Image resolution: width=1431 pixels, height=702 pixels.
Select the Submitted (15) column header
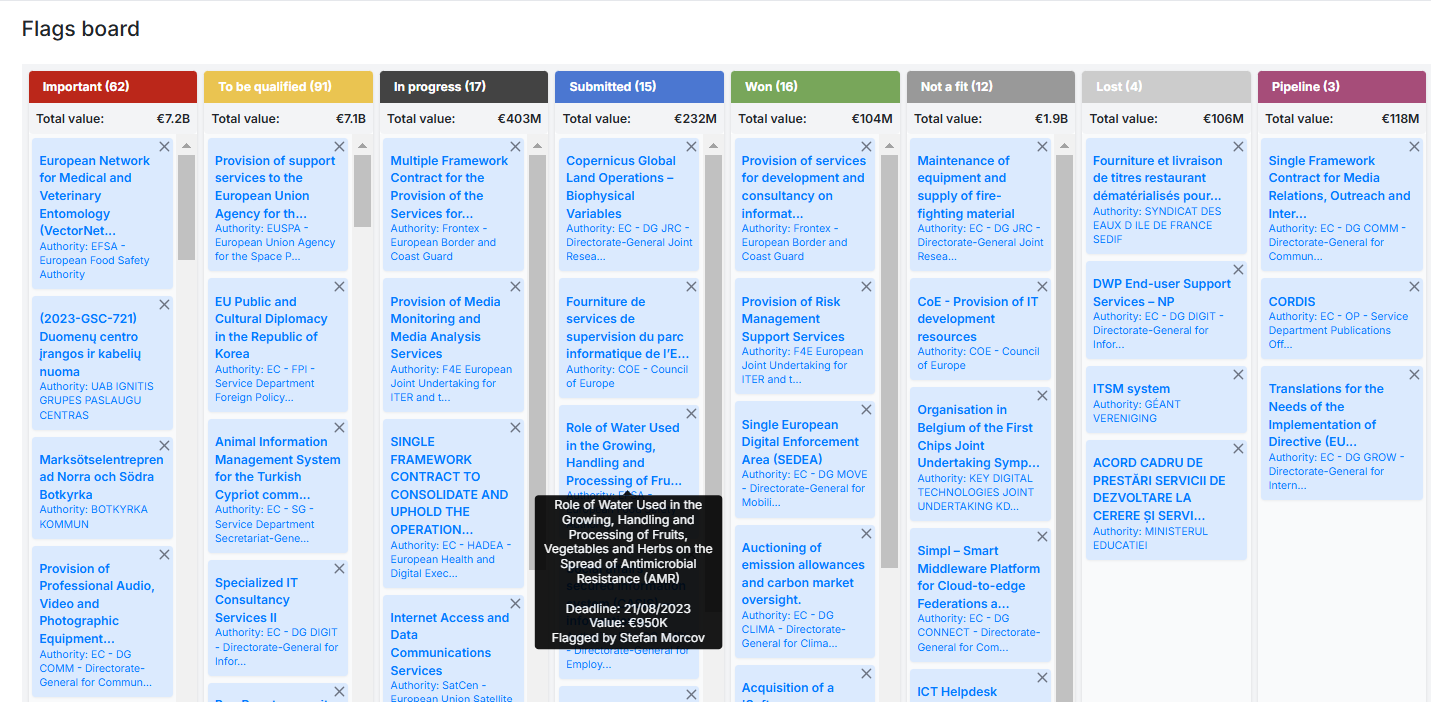click(x=639, y=87)
